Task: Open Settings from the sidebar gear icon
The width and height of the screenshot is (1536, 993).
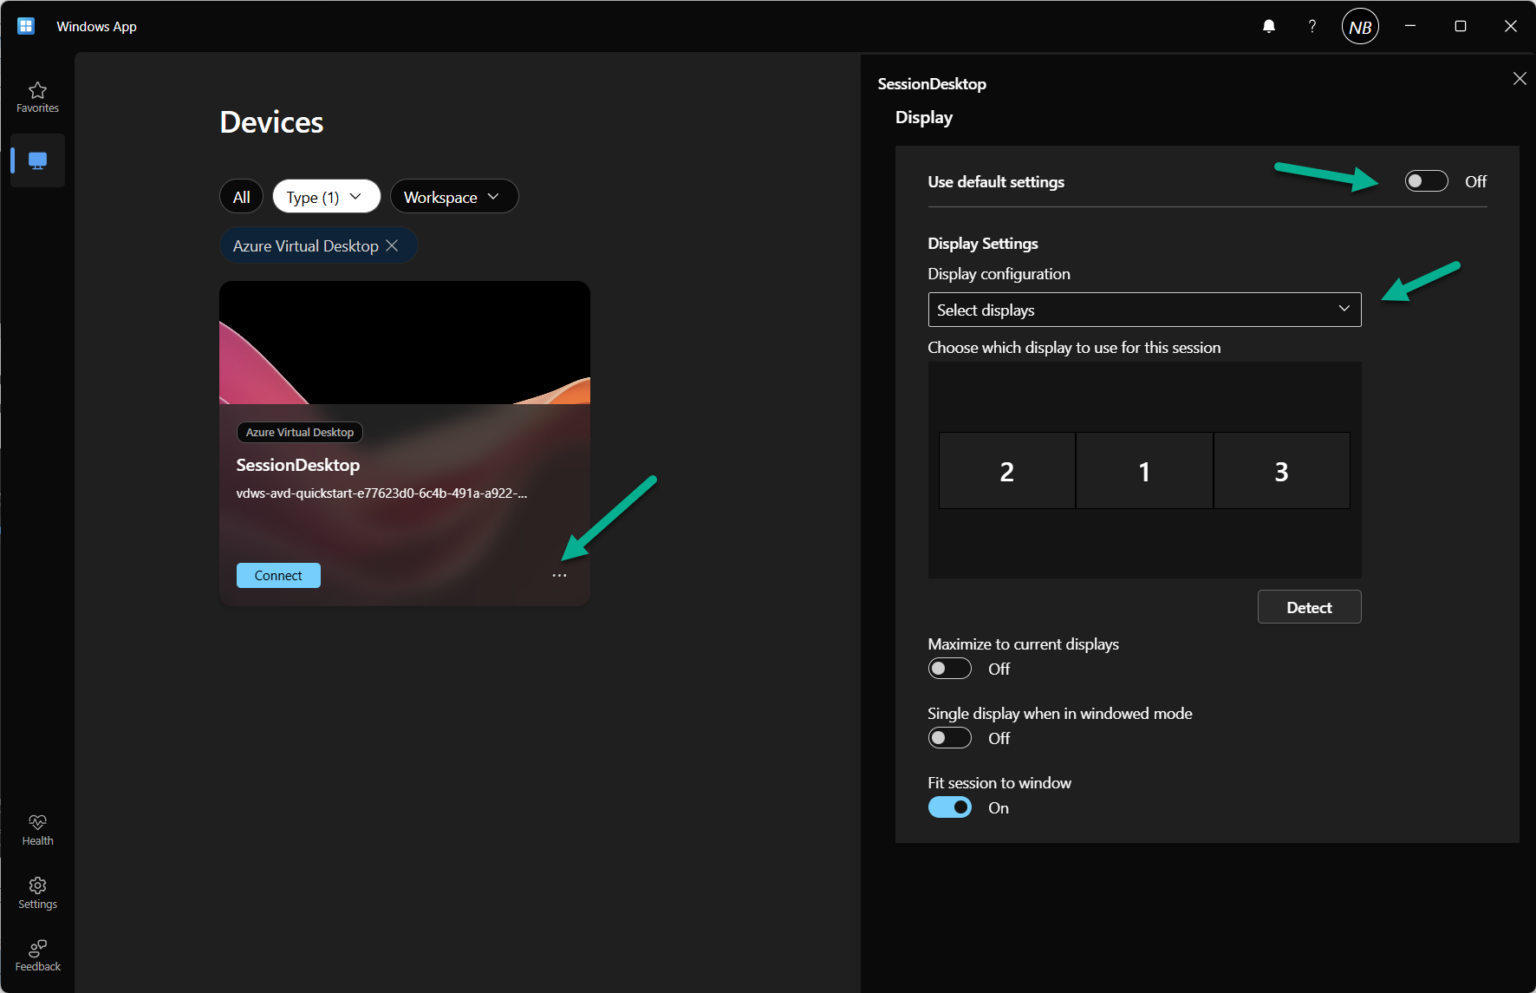Action: 37,892
